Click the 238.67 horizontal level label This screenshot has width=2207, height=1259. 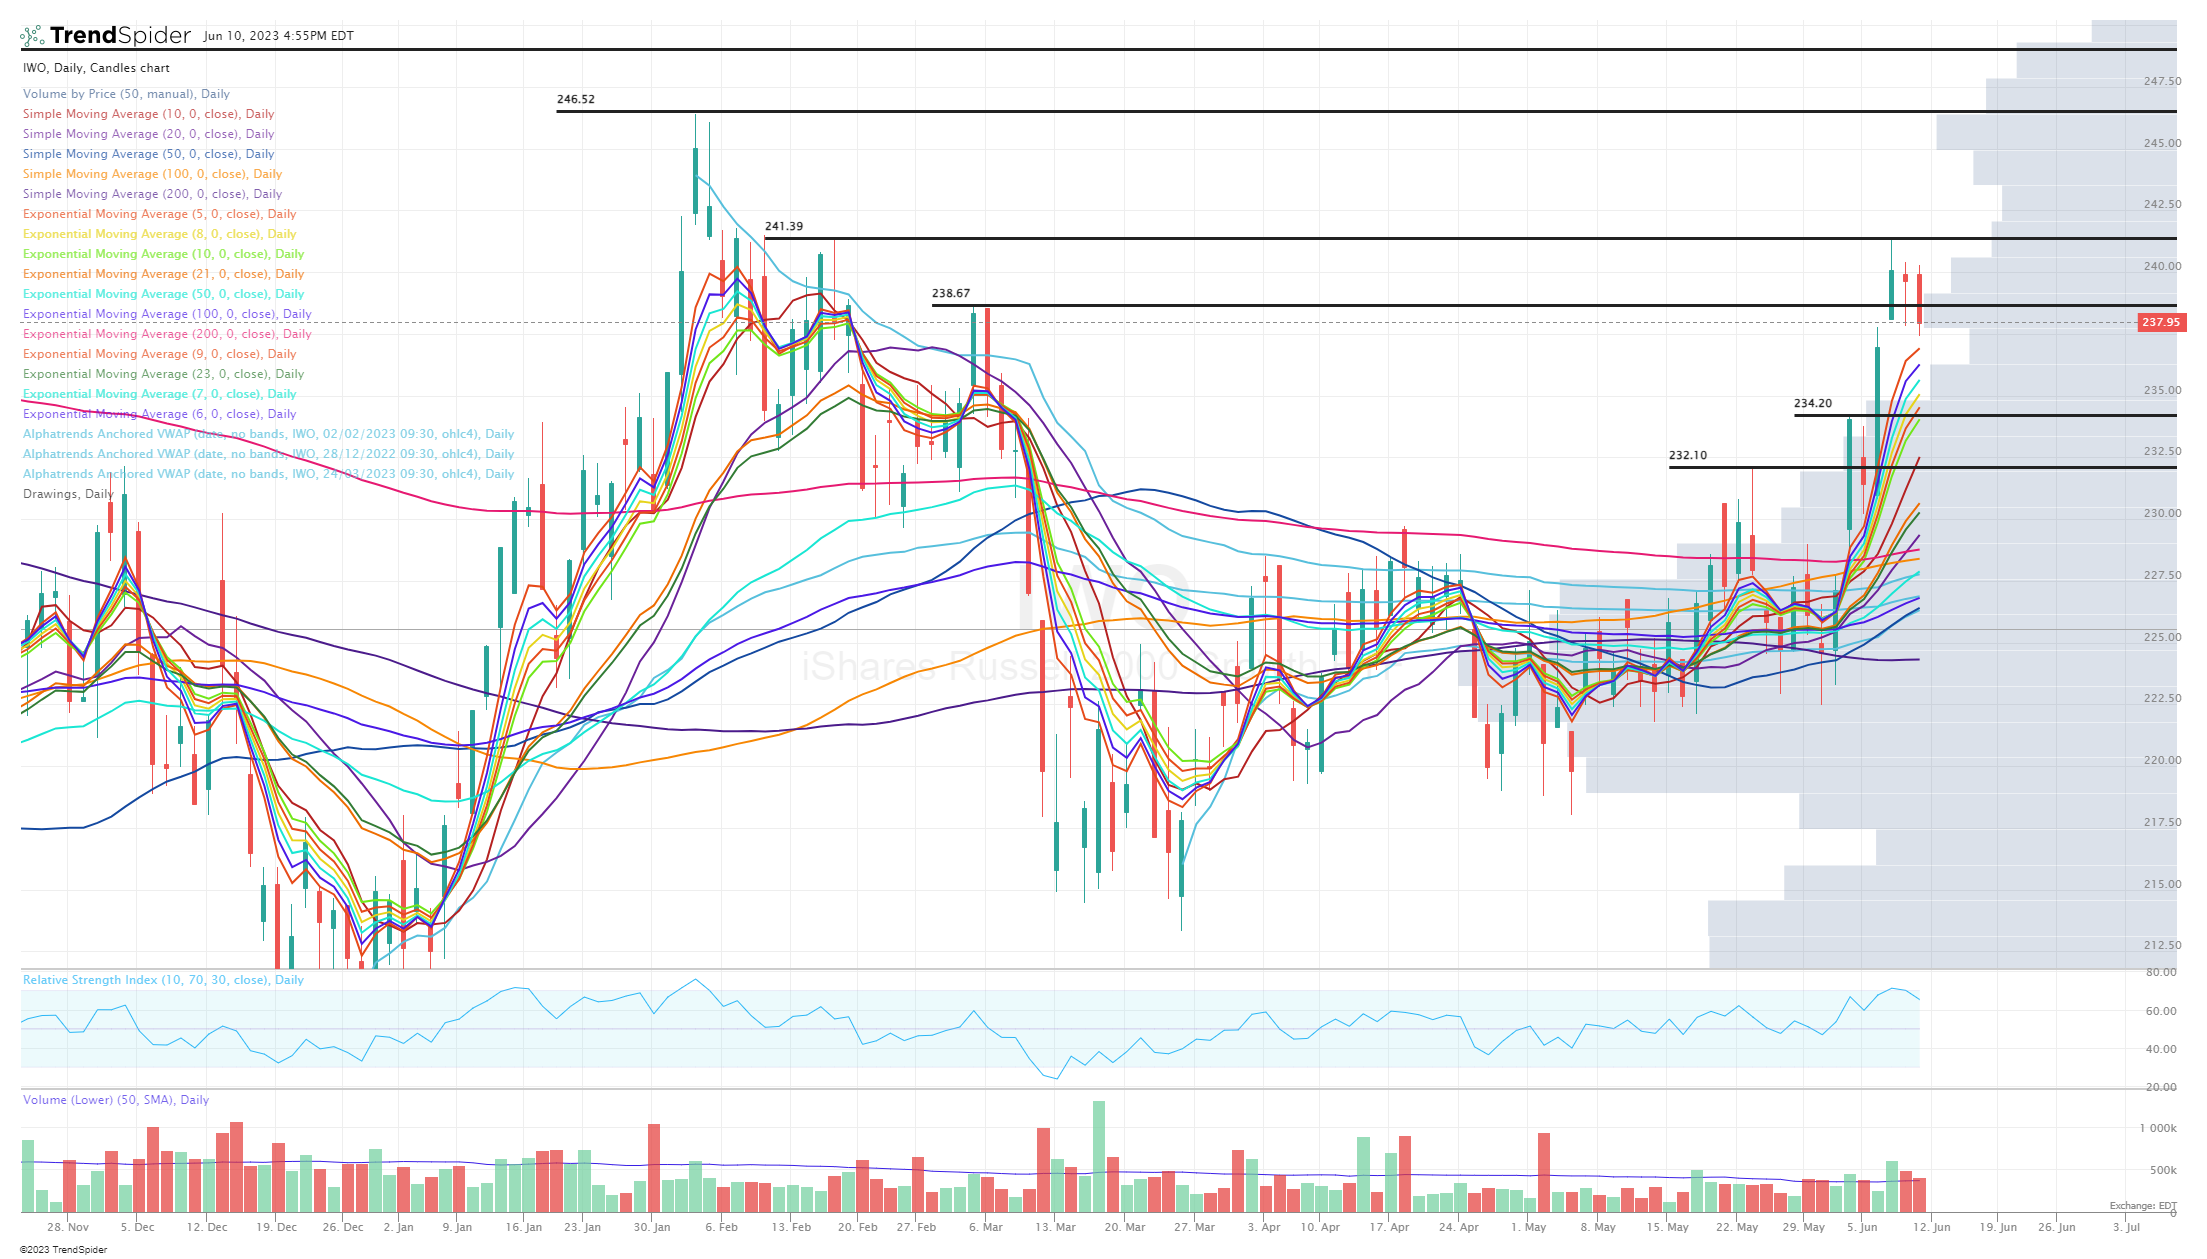coord(951,294)
